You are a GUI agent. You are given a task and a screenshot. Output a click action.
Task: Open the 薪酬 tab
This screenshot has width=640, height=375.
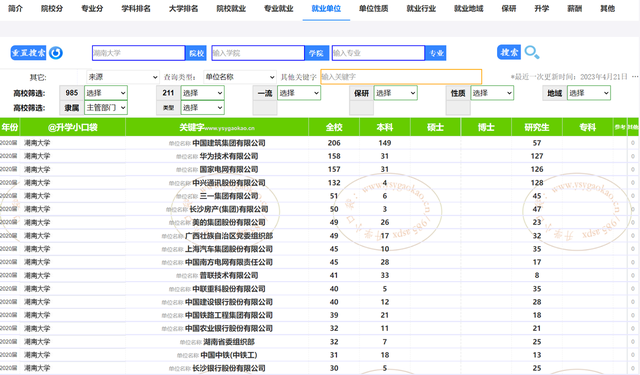click(x=575, y=8)
